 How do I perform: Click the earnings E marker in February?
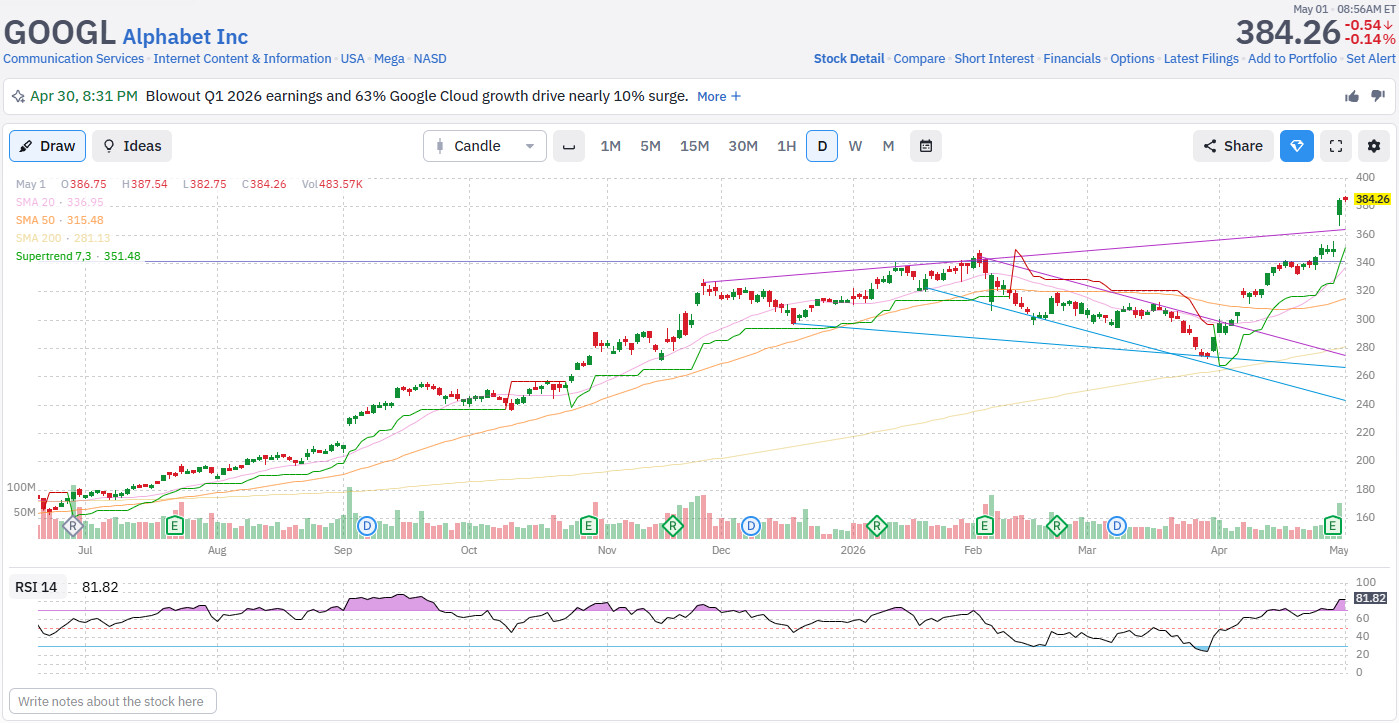(984, 525)
